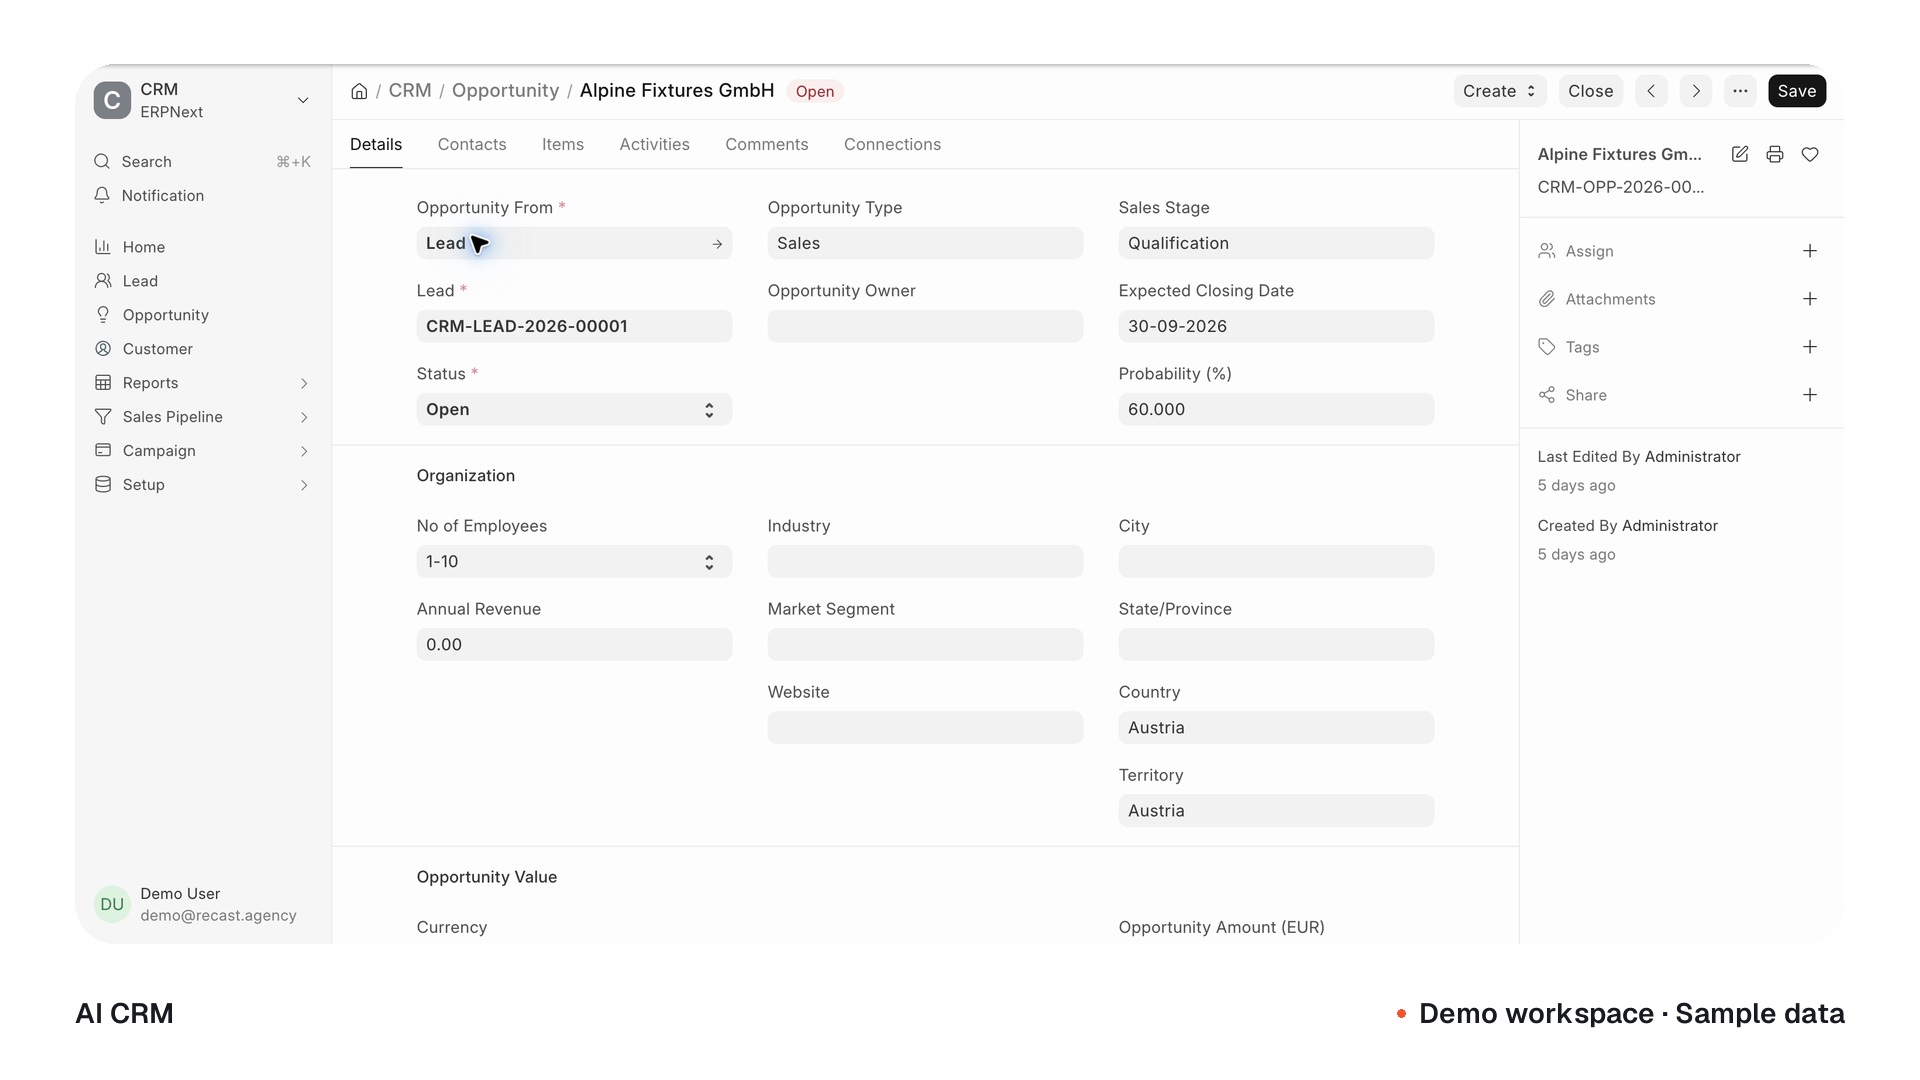Add an assignee with Assign plus icon
Screen dimensions: 1920x1080
click(1810, 251)
